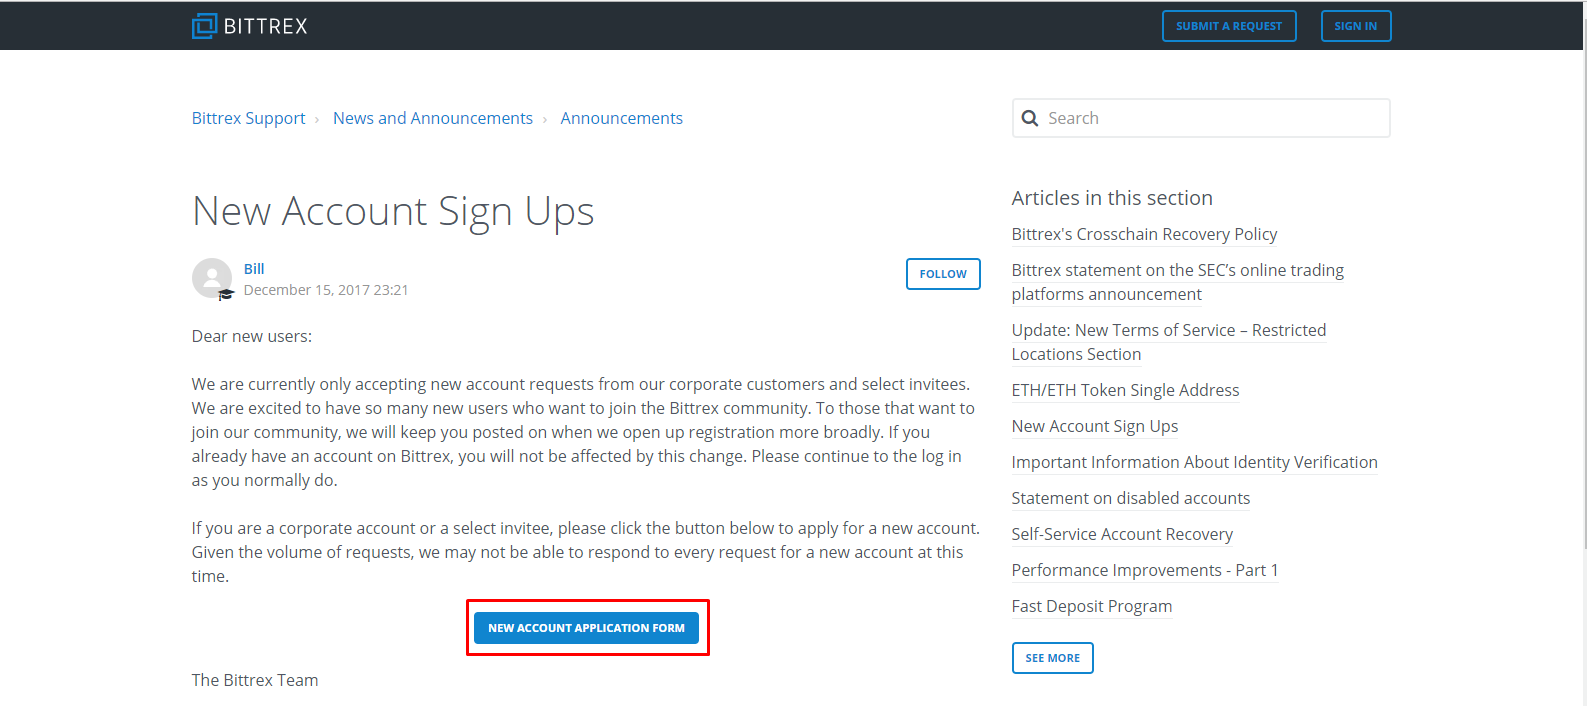Click Bill's author avatar icon
The image size is (1587, 706).
point(212,278)
